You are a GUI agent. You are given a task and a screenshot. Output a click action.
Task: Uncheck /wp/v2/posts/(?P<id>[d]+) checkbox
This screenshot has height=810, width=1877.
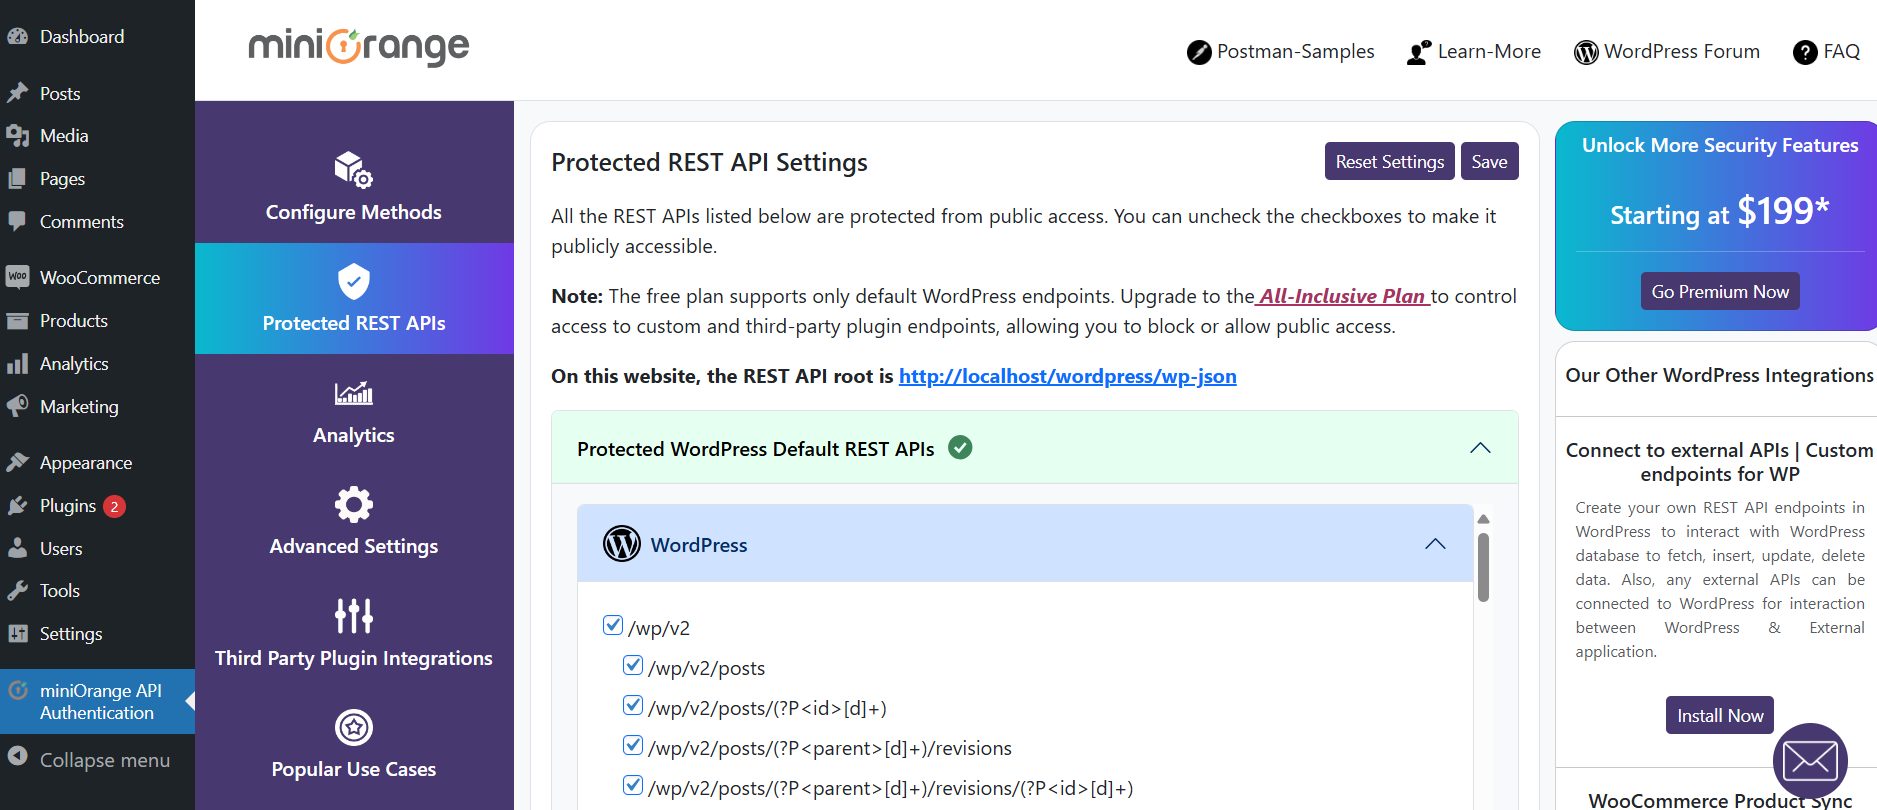click(x=633, y=705)
